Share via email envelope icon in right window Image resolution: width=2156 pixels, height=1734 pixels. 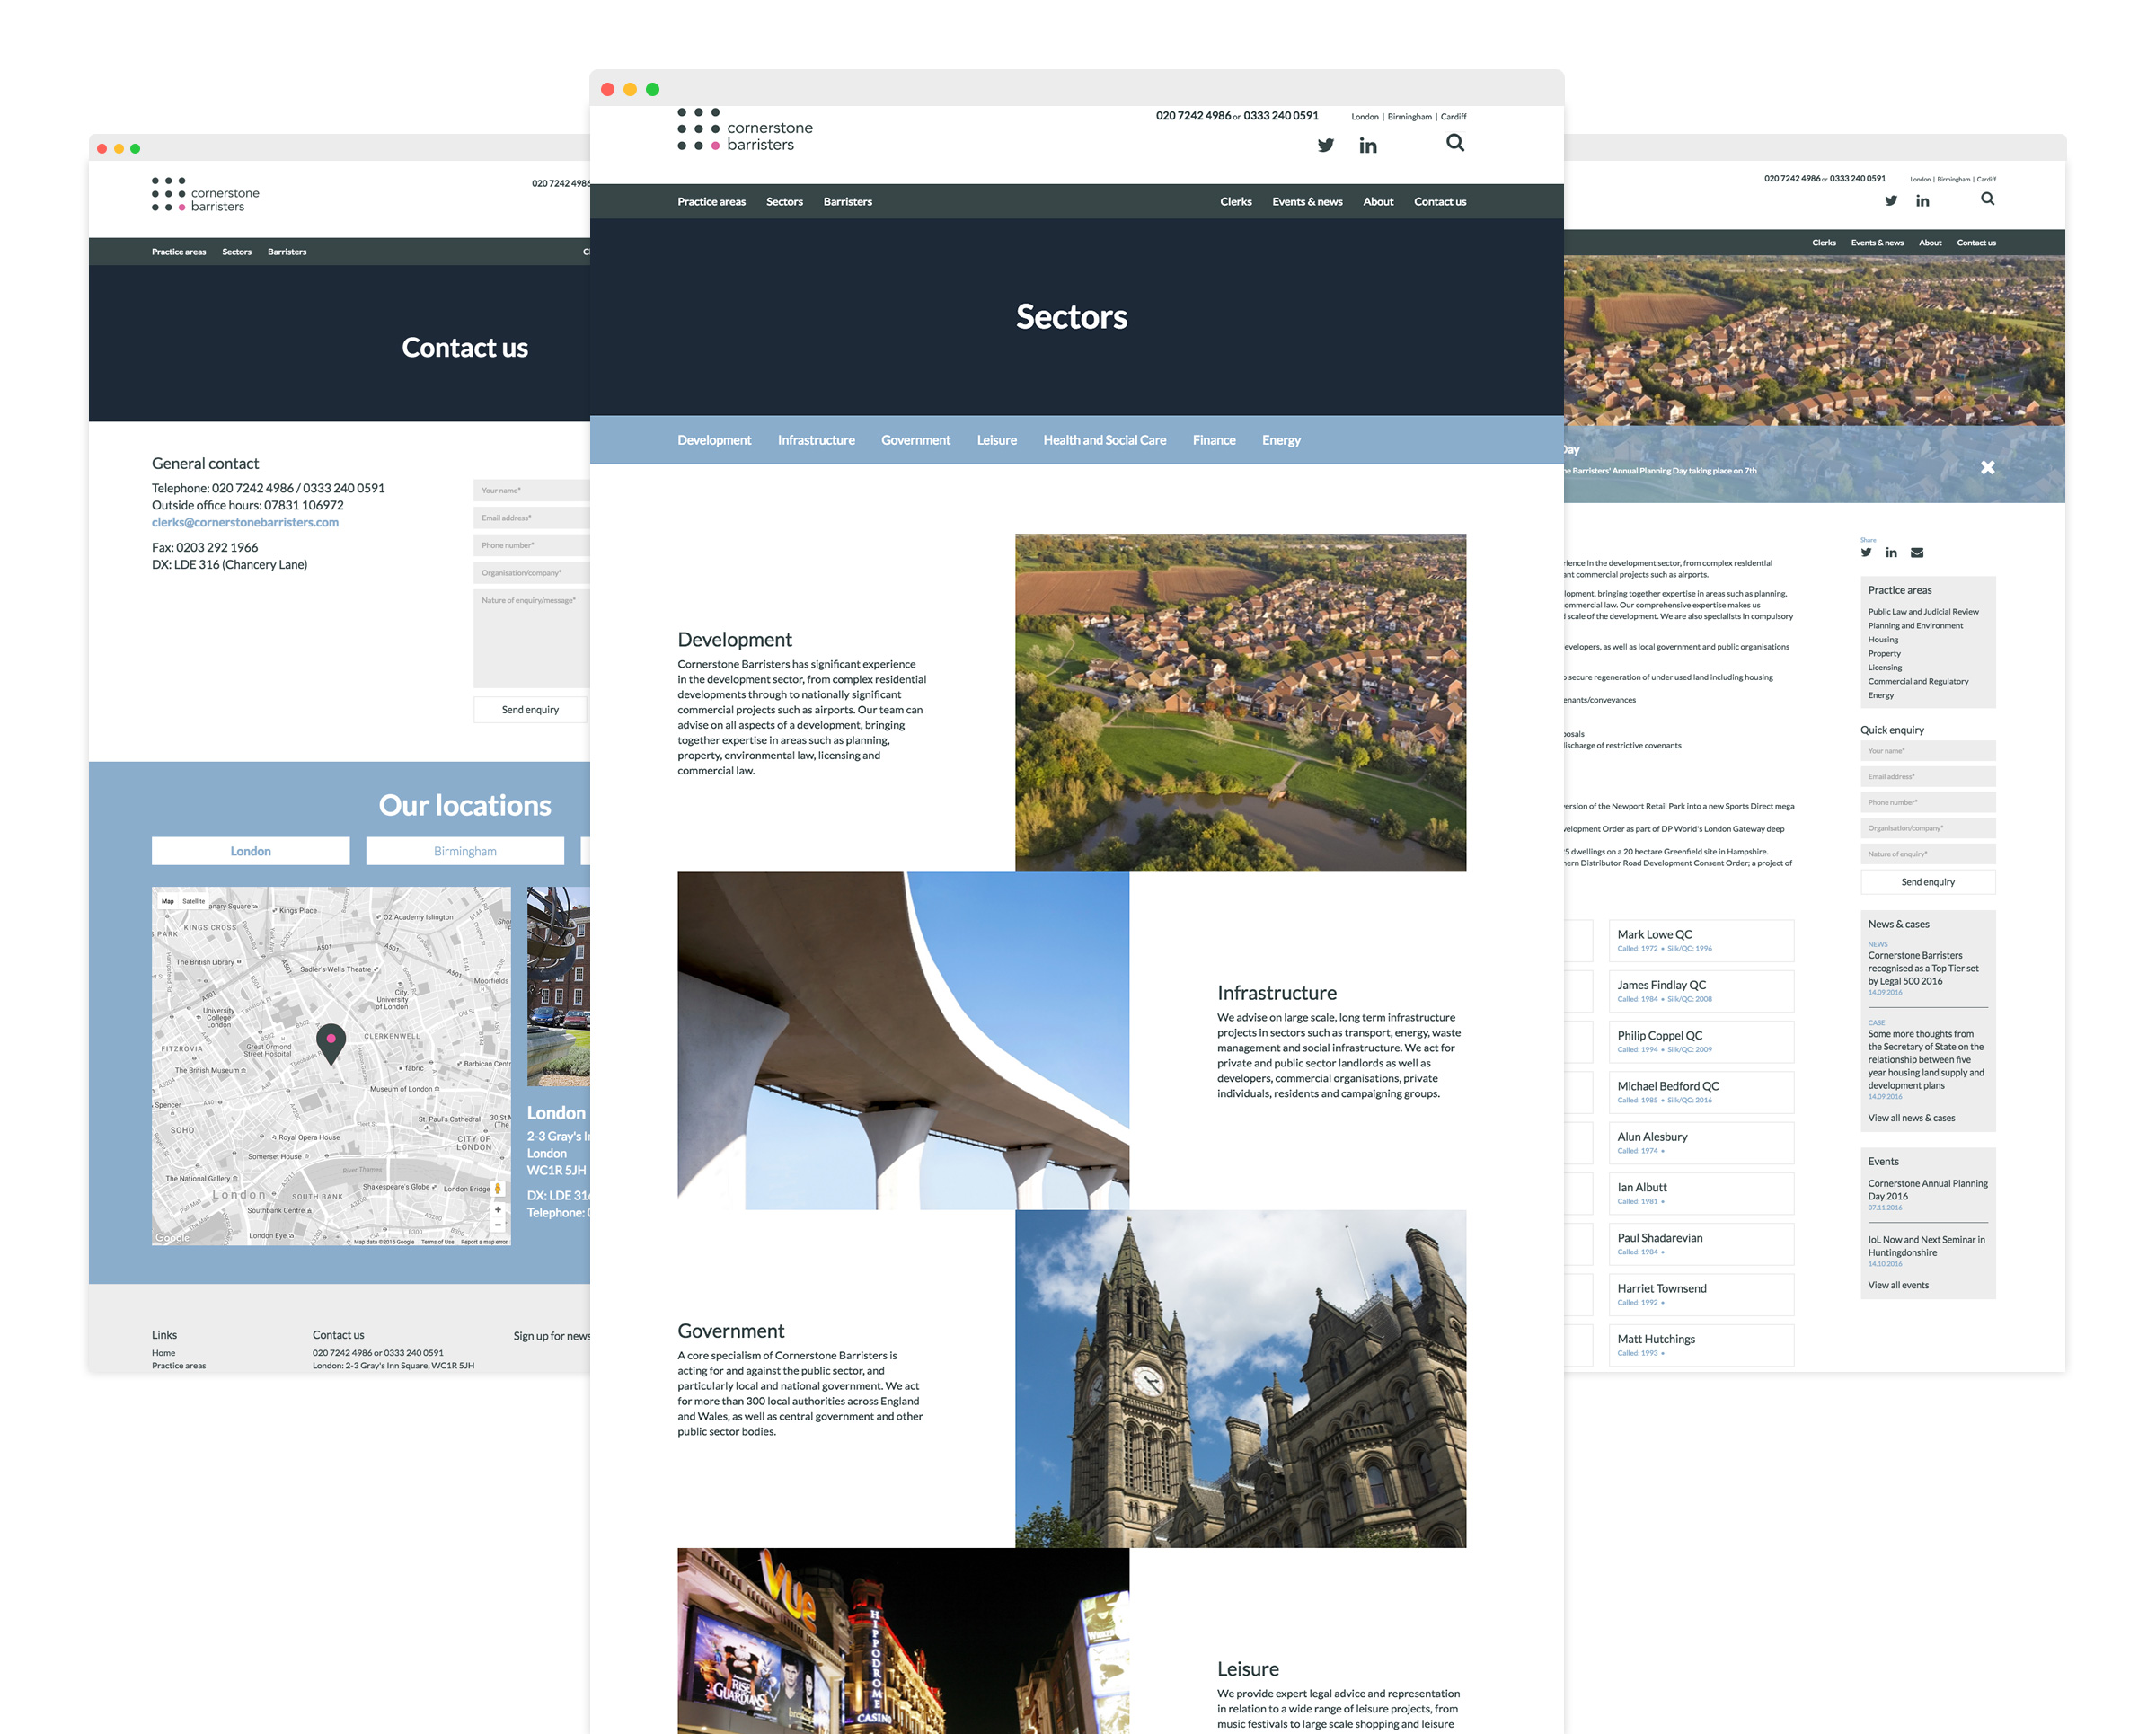pyautogui.click(x=1917, y=552)
